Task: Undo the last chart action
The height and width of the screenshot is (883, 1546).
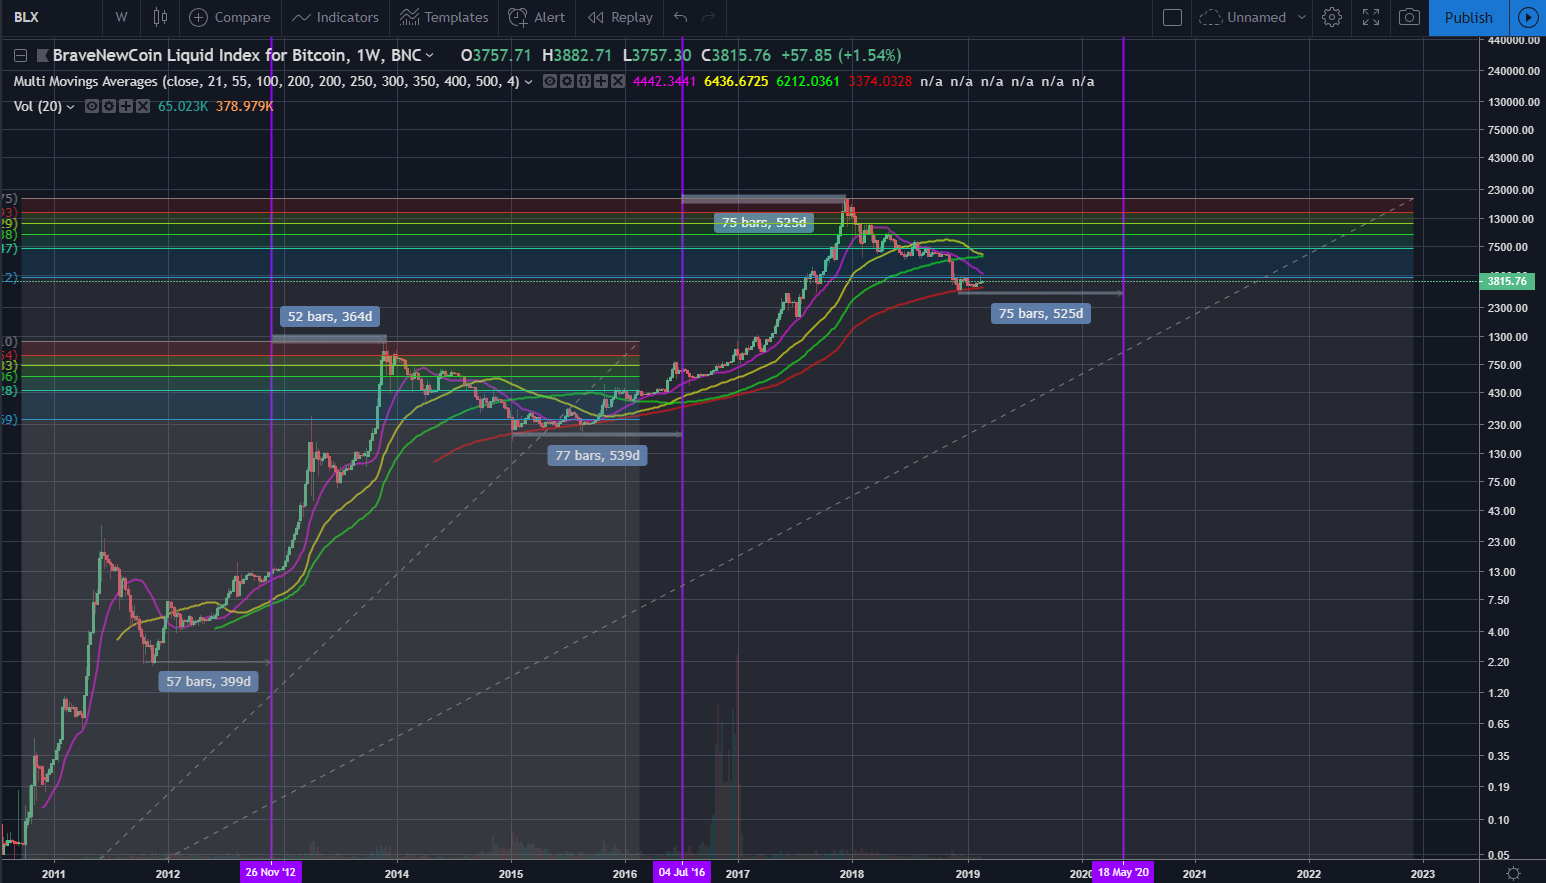Action: (x=681, y=17)
